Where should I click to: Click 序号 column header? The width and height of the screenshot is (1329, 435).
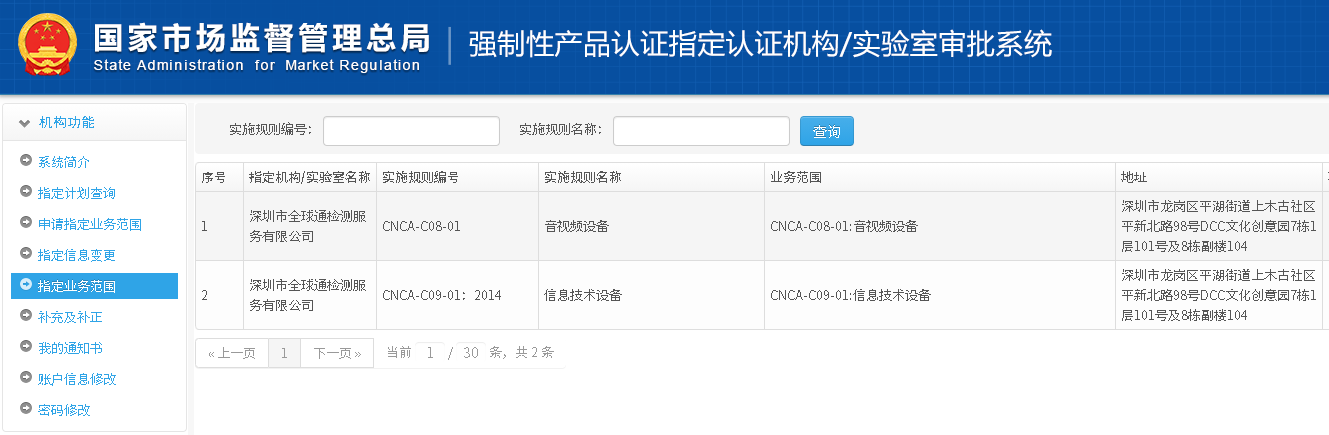tap(219, 177)
